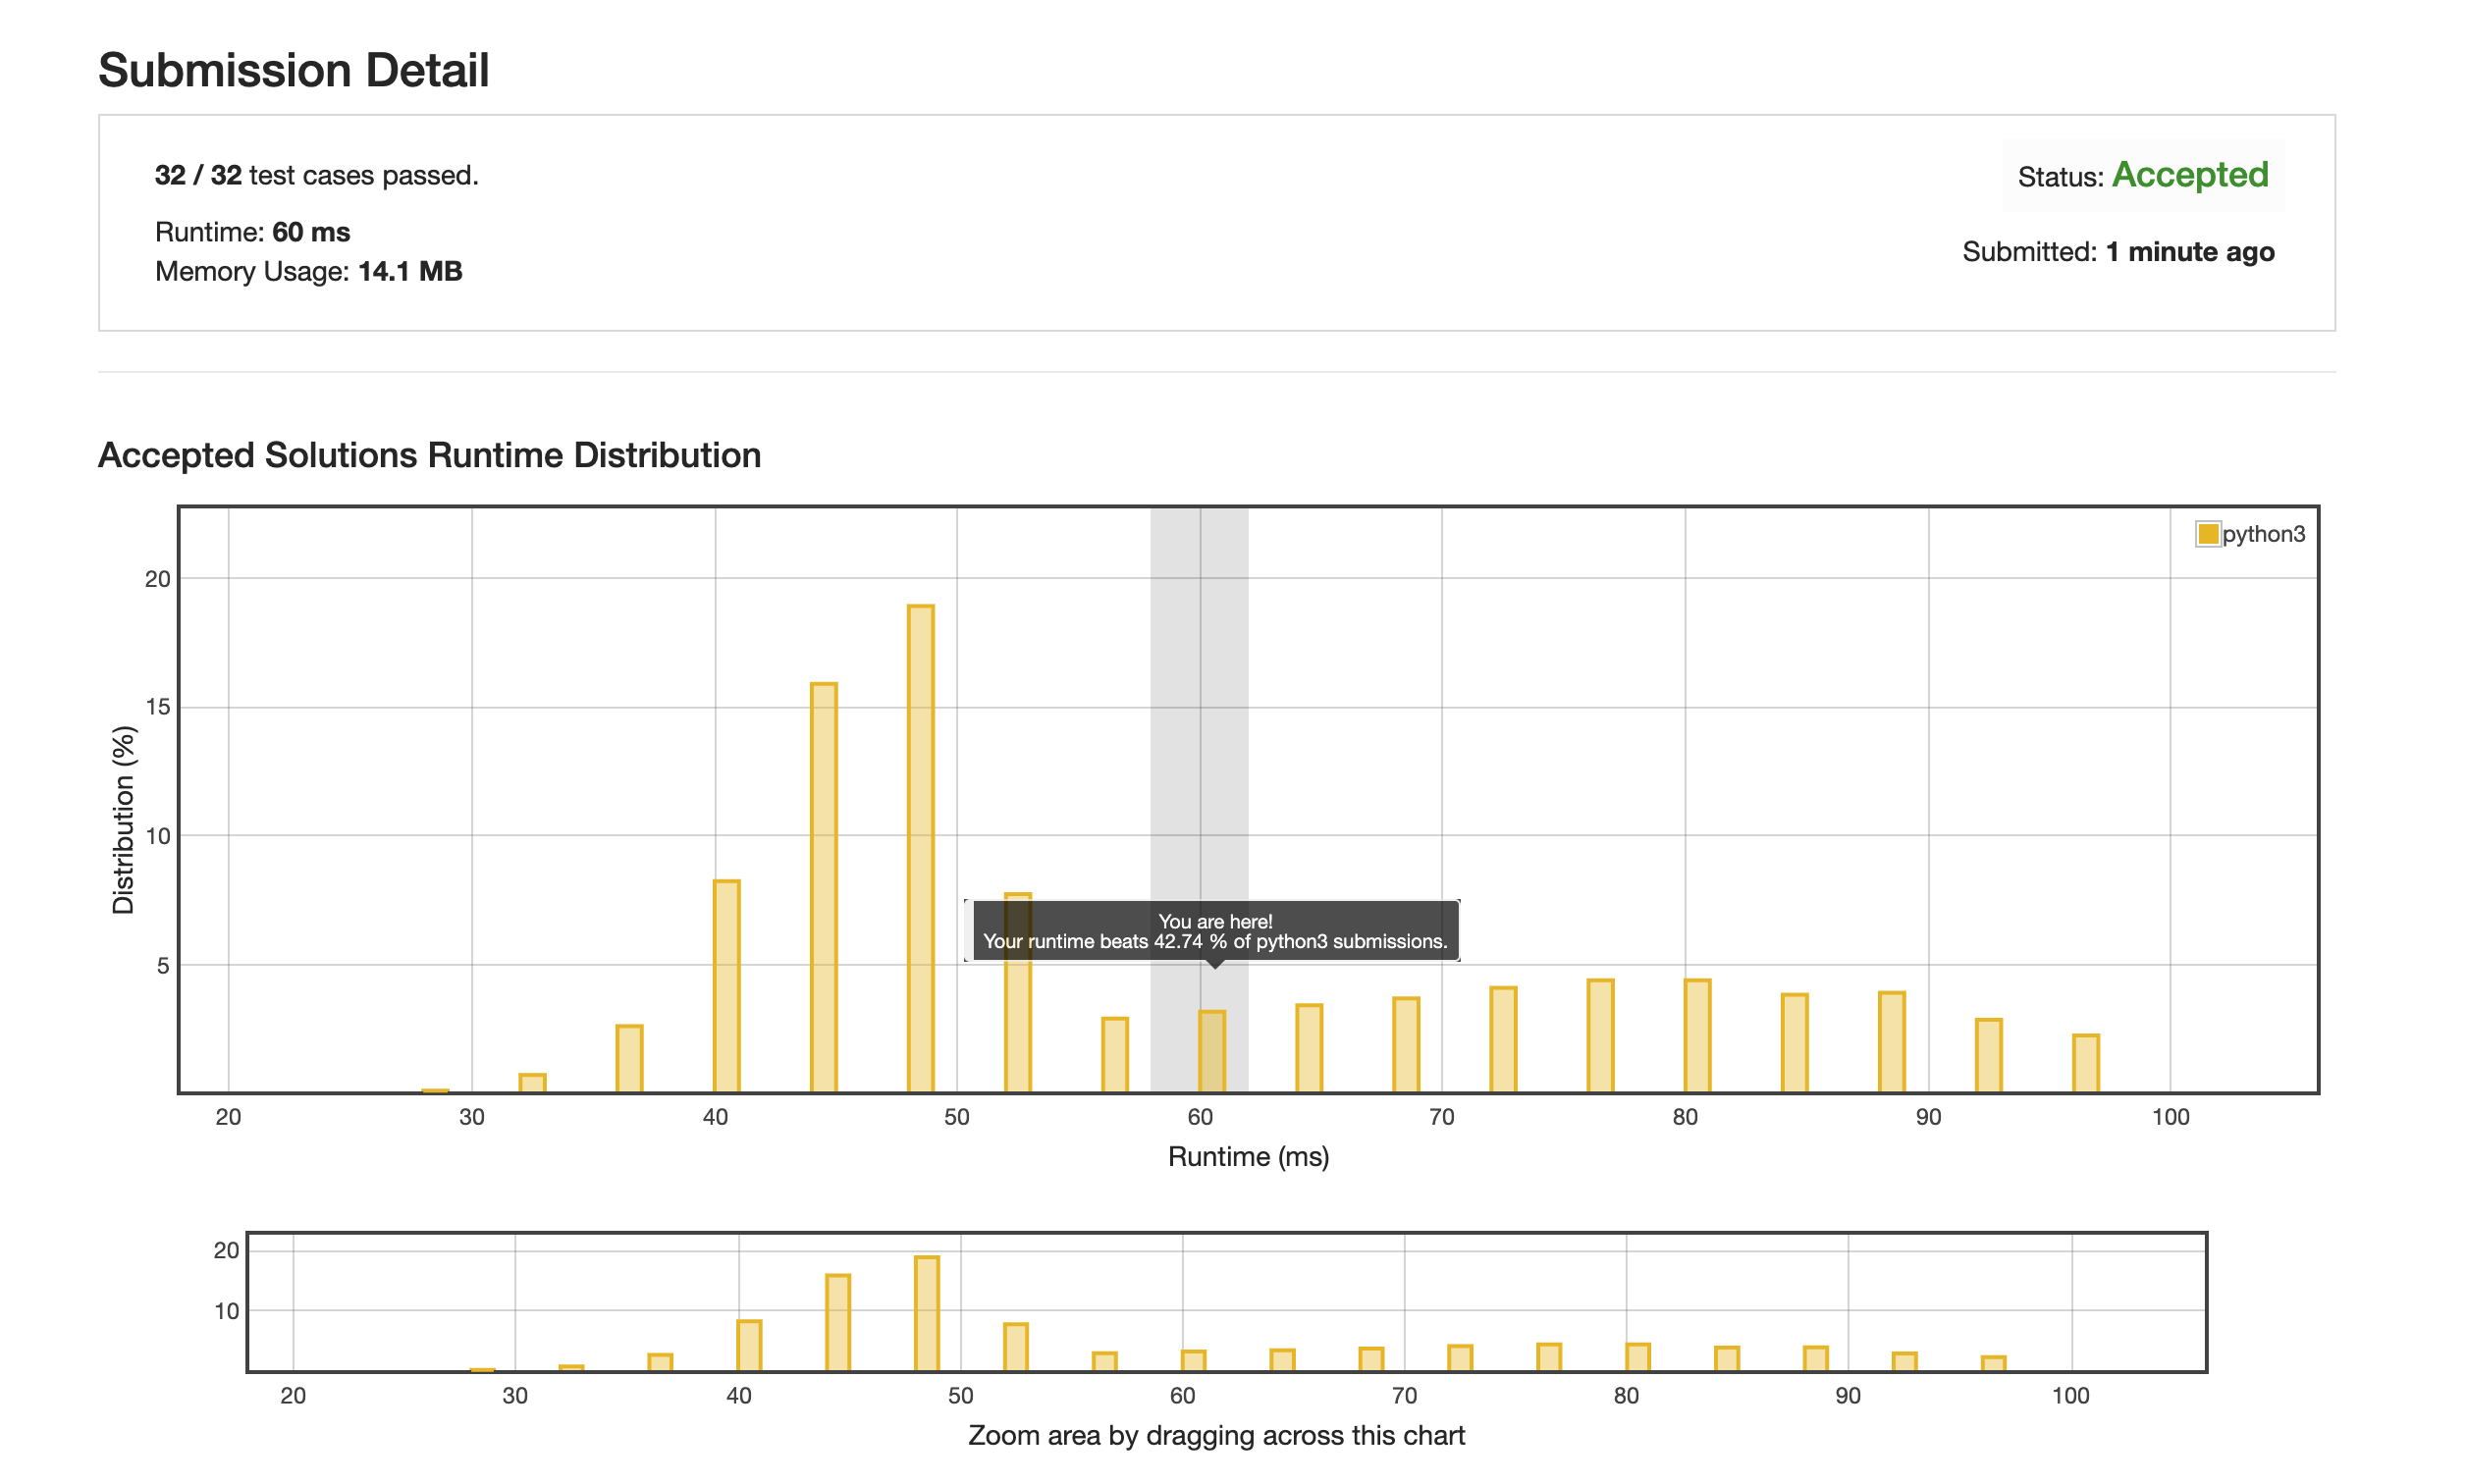Image resolution: width=2466 pixels, height=1484 pixels.
Task: Click the overview chart bar near 52
Action: [1015, 1347]
